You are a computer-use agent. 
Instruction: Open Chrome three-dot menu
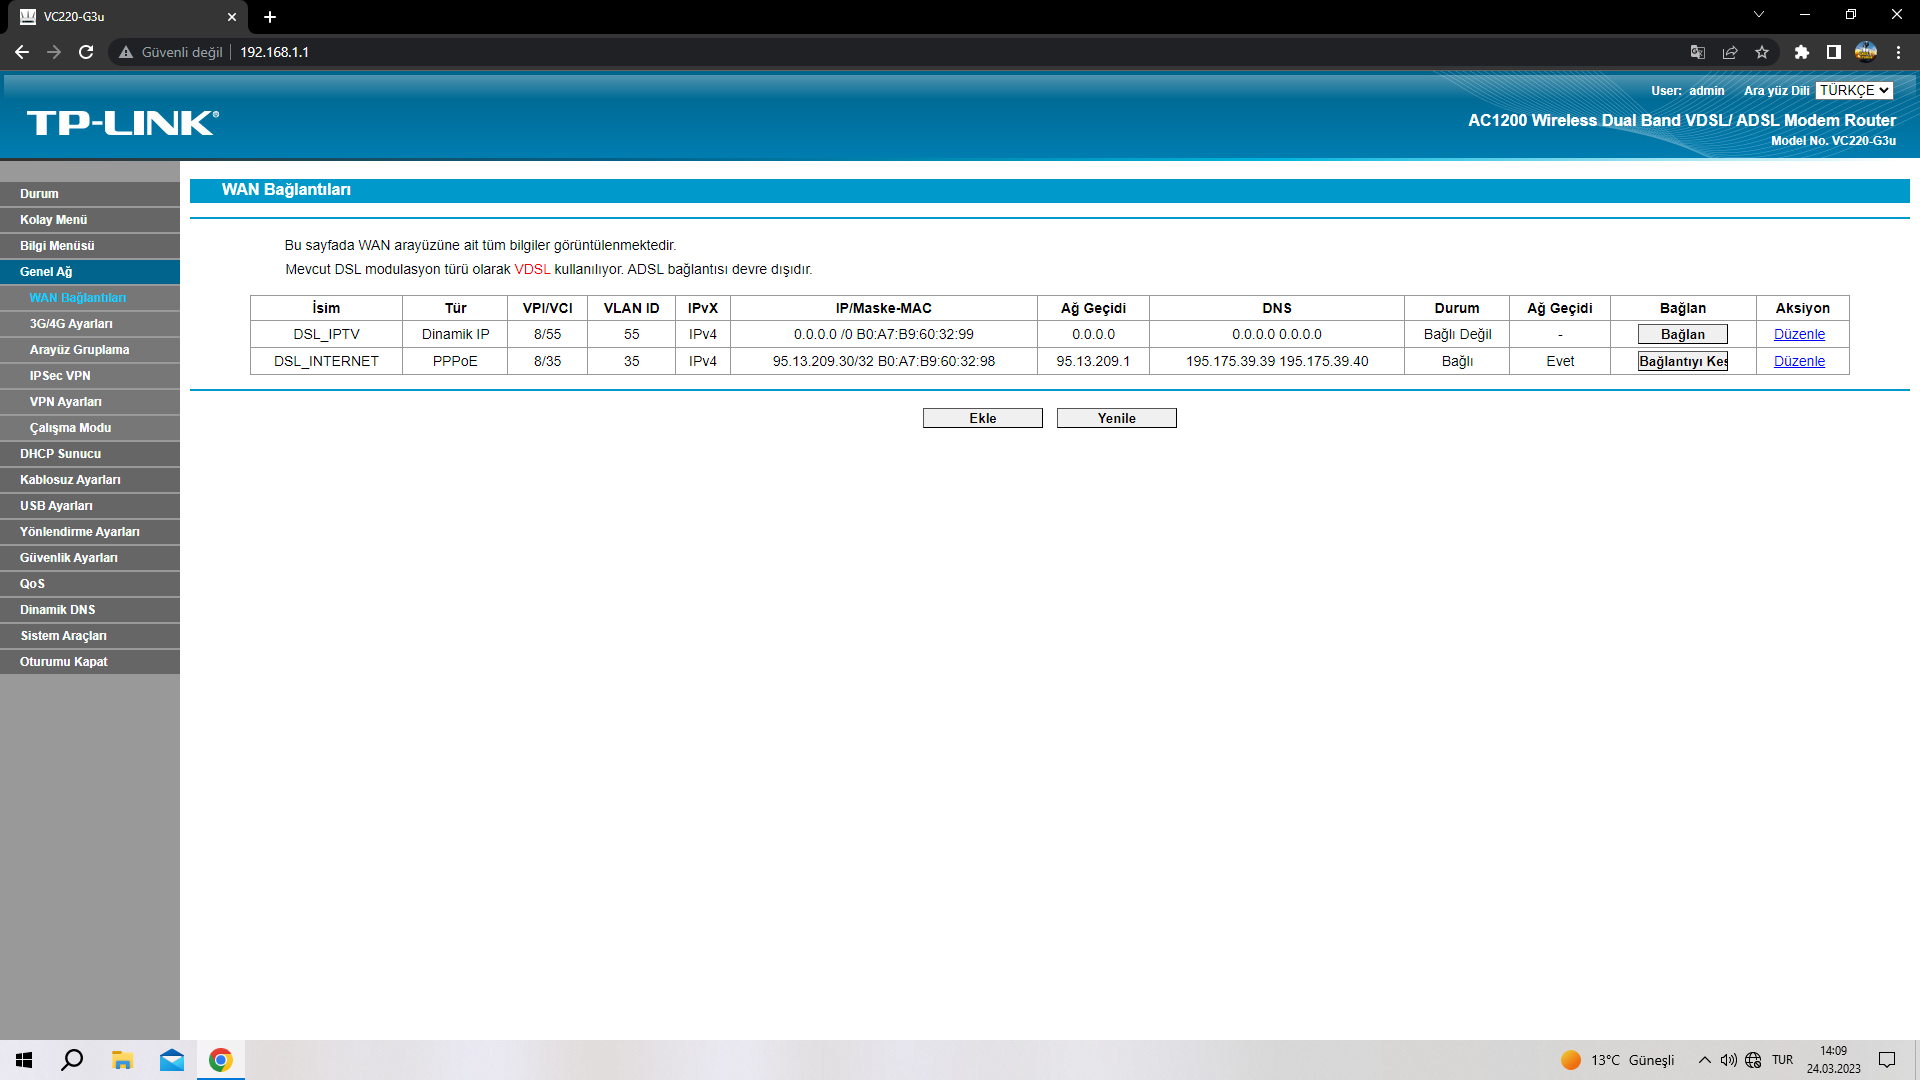tap(1898, 52)
